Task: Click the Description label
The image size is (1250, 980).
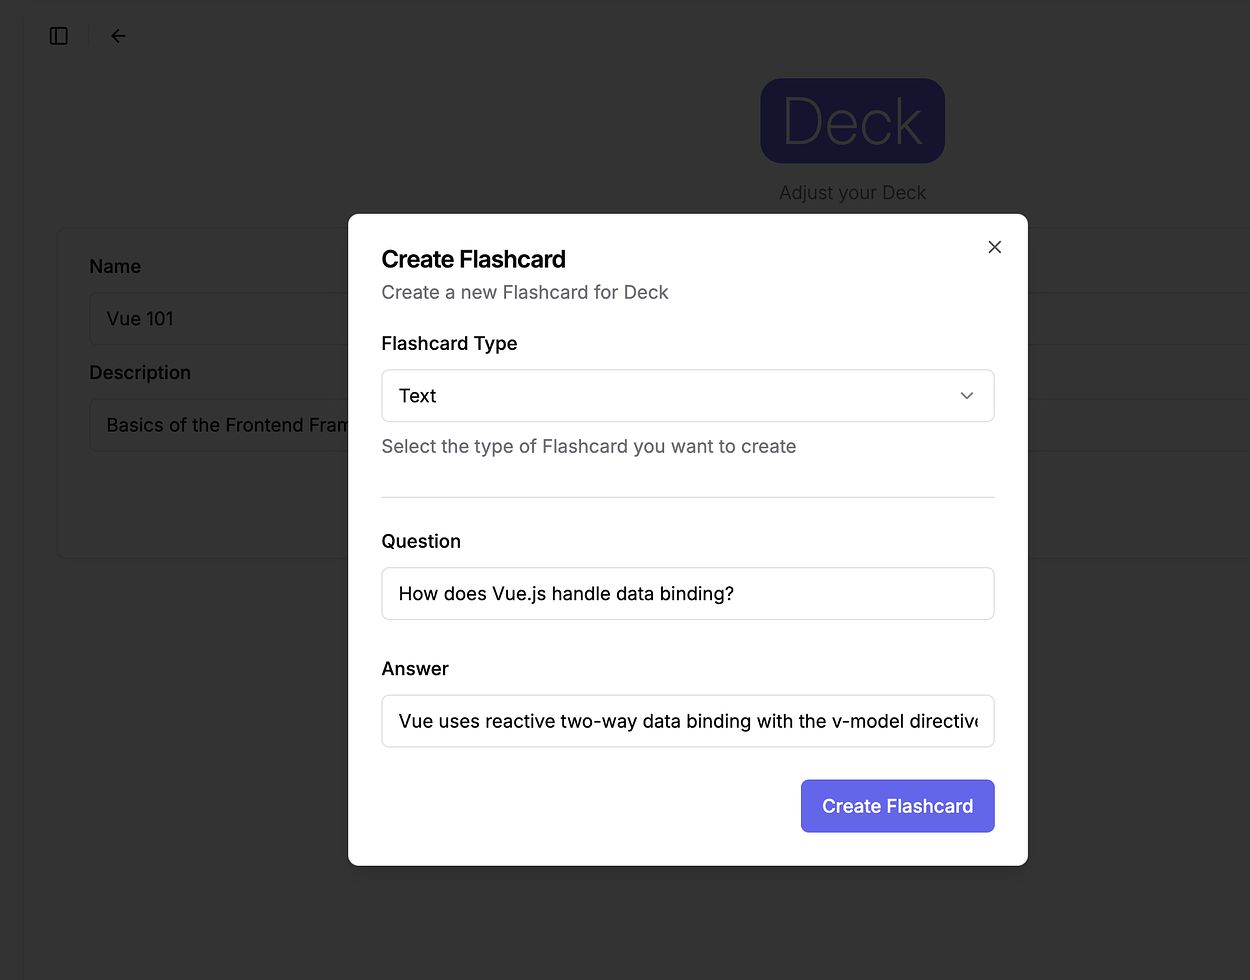Action: 140,372
